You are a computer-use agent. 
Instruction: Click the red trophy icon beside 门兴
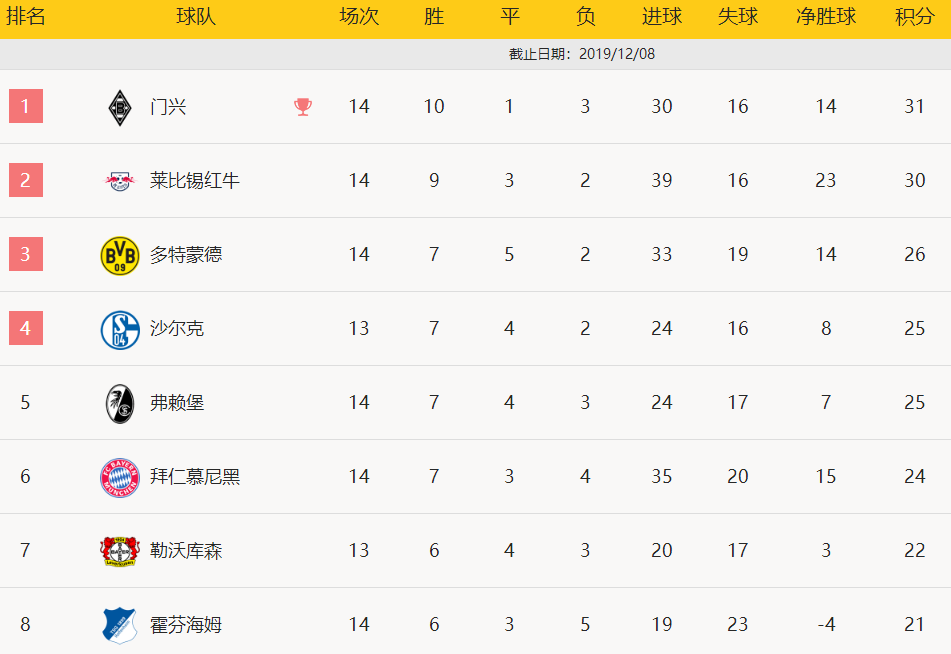click(303, 107)
